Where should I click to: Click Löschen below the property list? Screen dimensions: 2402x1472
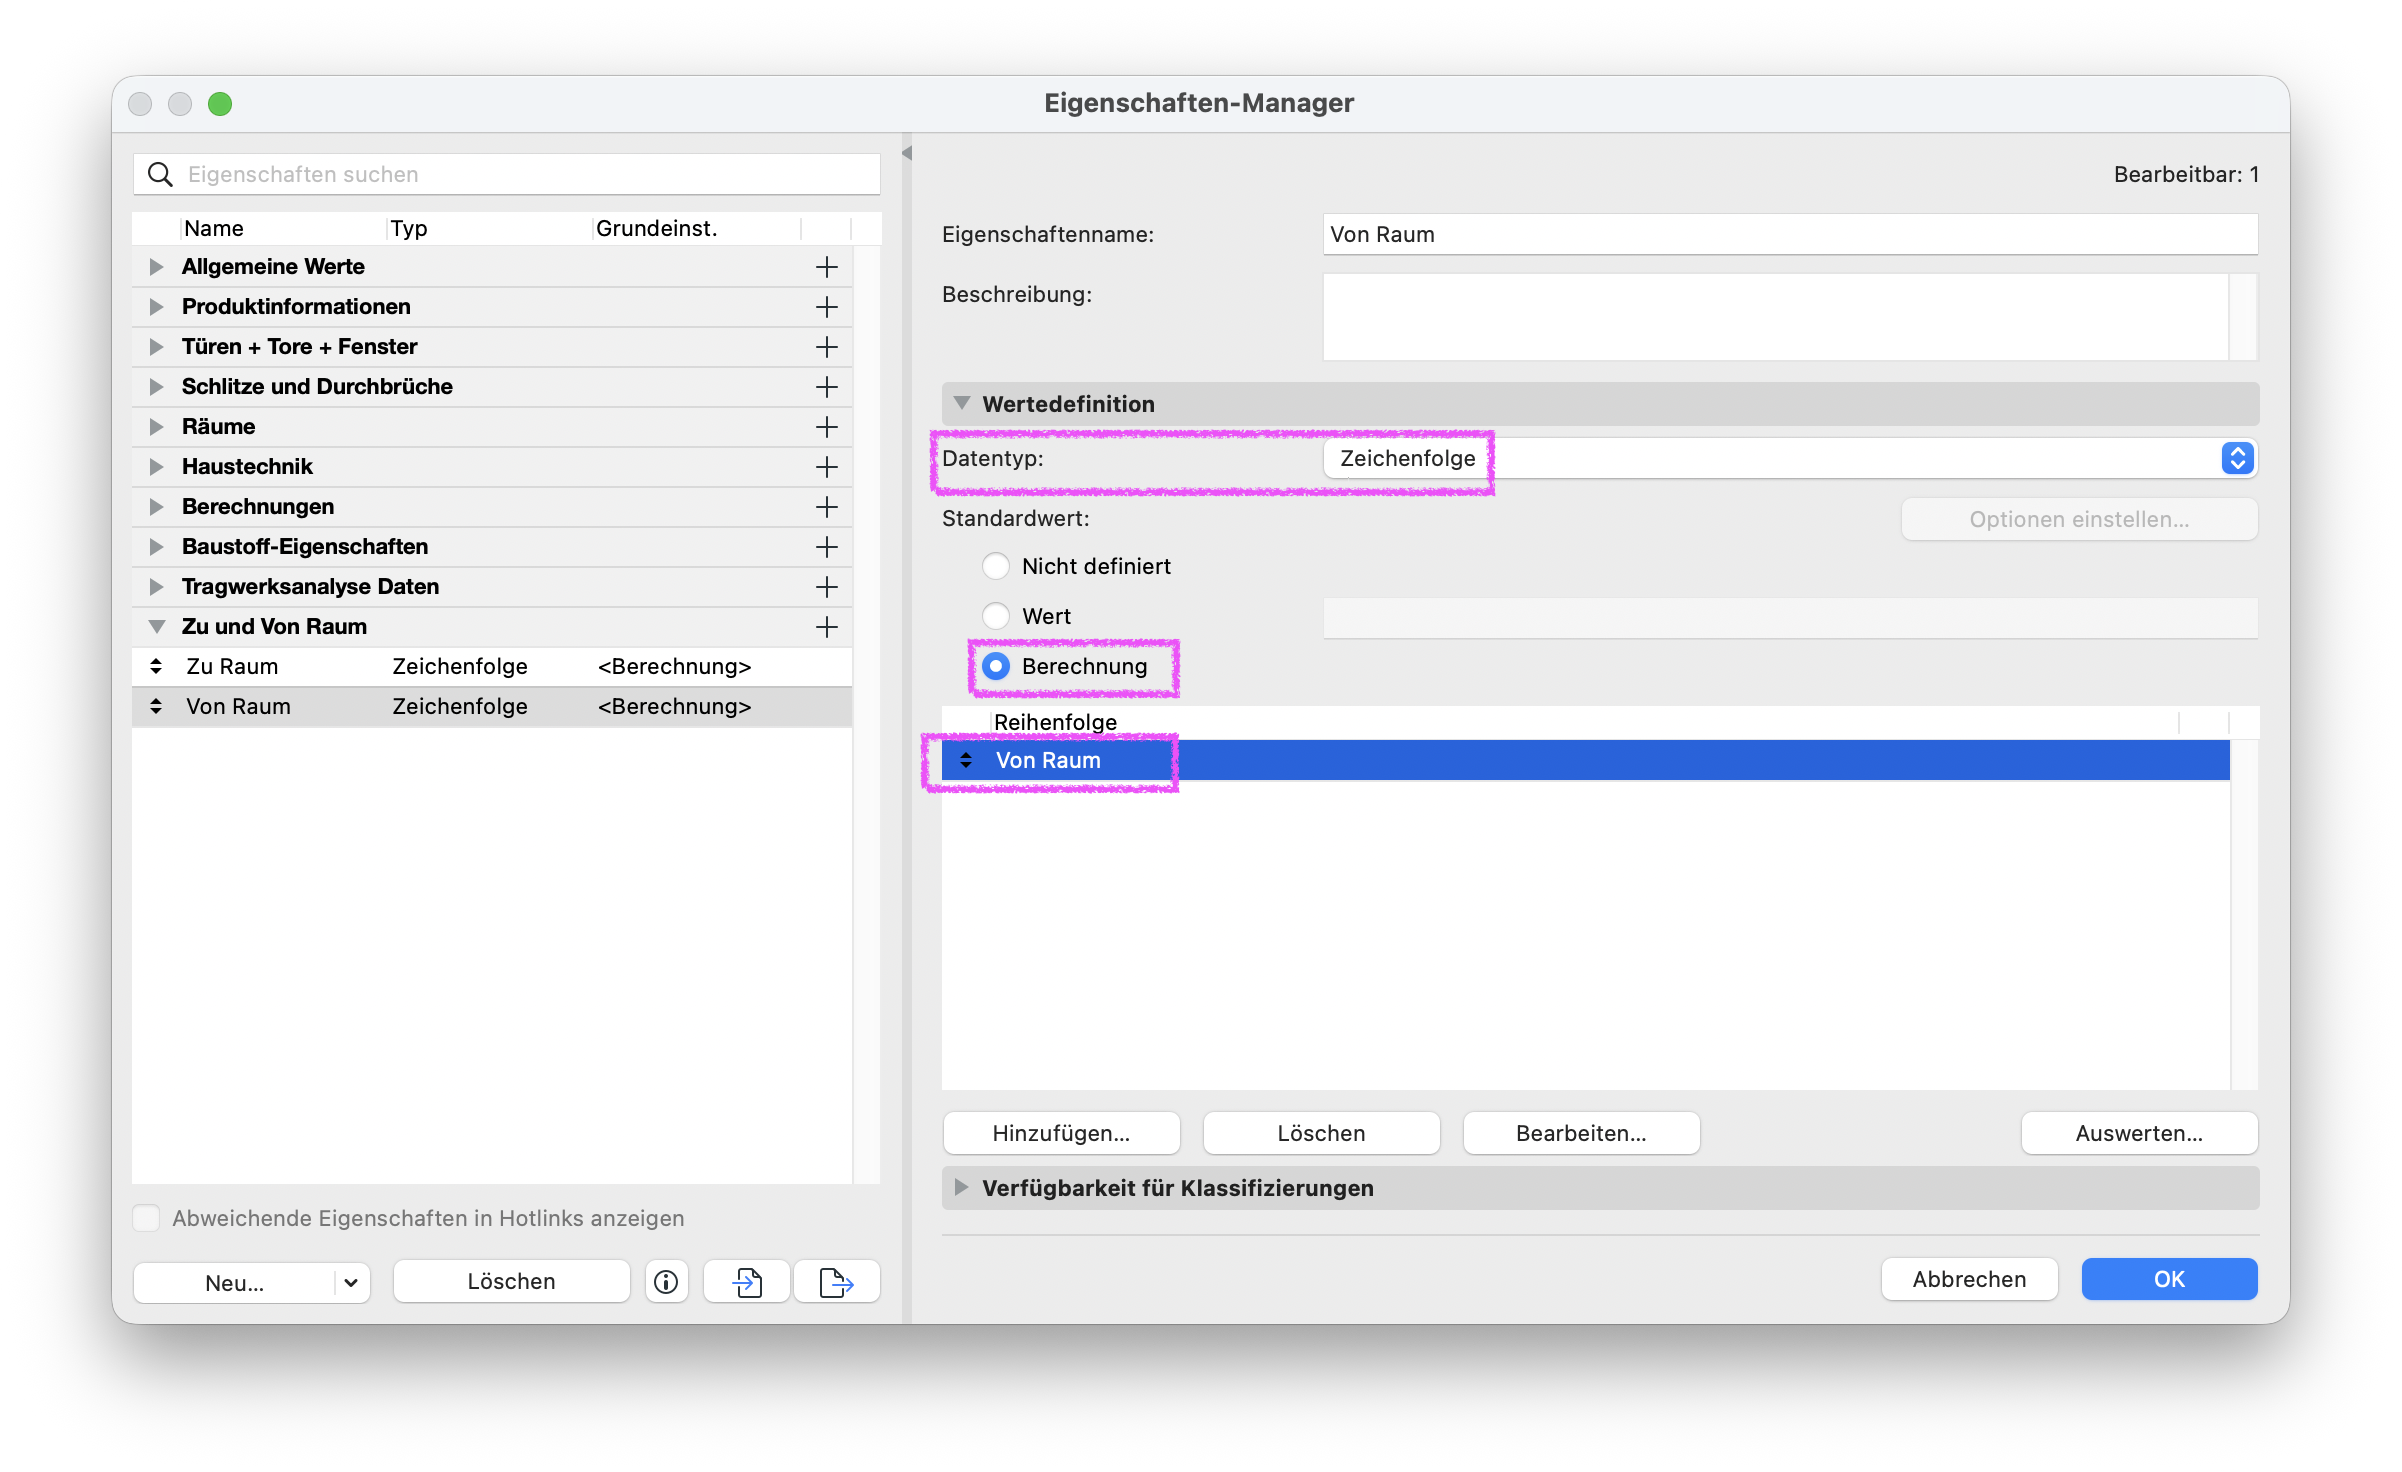pyautogui.click(x=511, y=1281)
